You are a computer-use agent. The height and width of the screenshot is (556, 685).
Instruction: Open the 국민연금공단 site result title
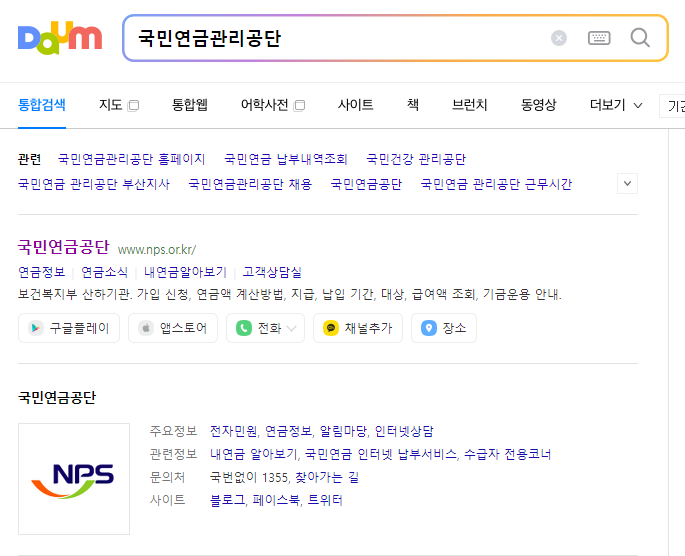click(63, 247)
